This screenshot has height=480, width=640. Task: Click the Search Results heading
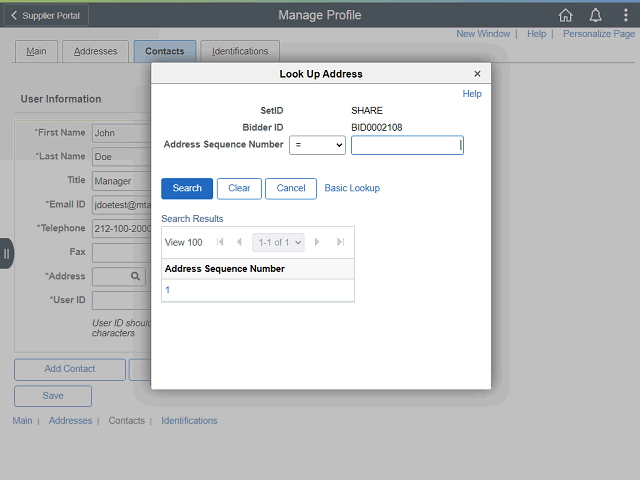click(192, 219)
